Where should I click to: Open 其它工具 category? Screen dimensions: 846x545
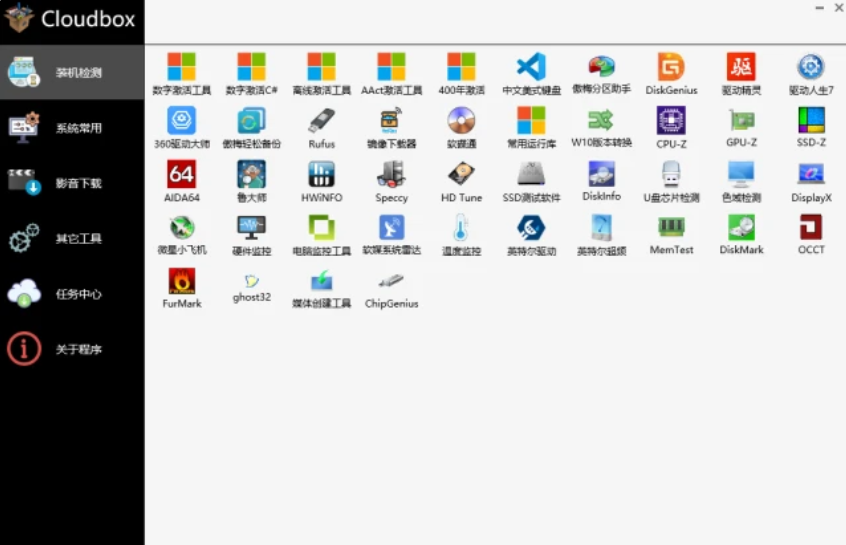tap(72, 239)
